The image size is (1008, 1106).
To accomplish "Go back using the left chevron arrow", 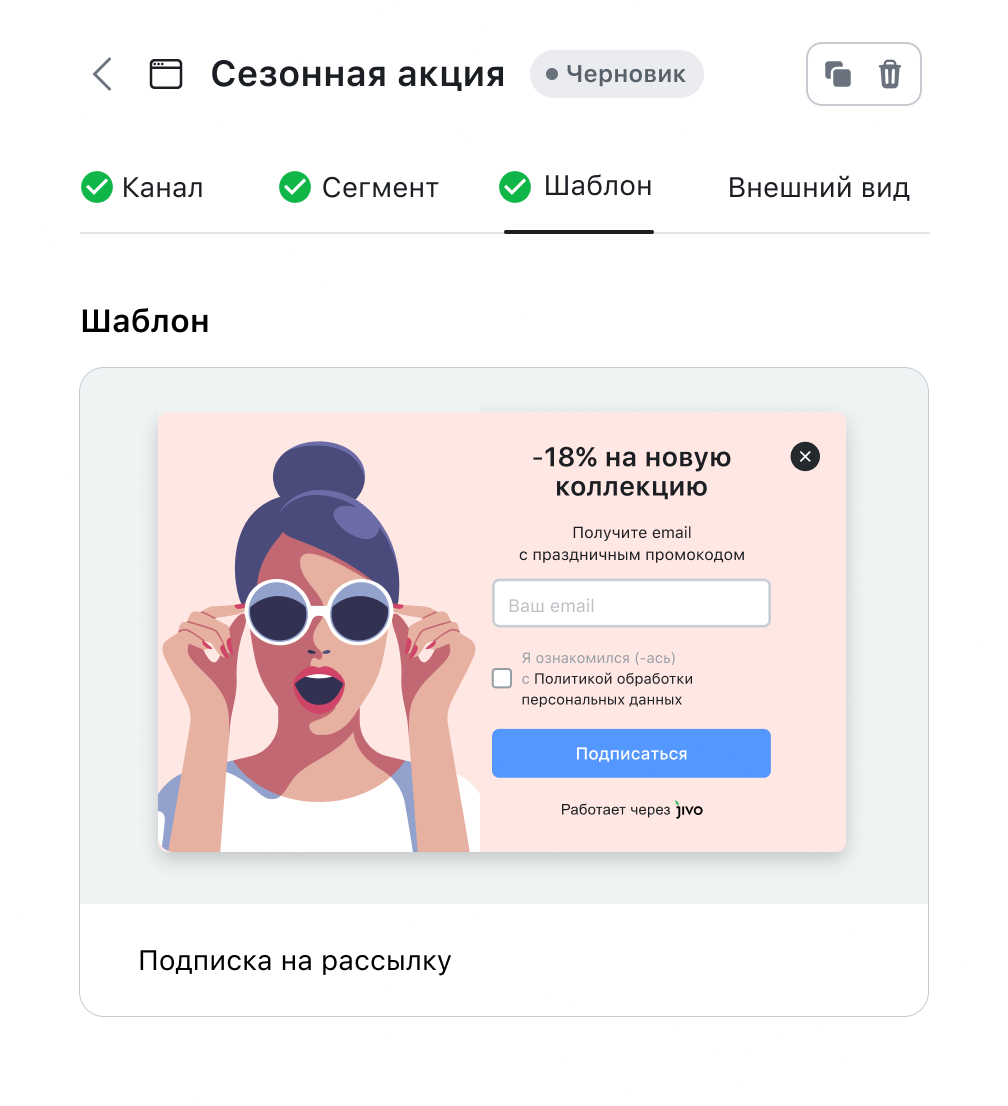I will pyautogui.click(x=103, y=74).
